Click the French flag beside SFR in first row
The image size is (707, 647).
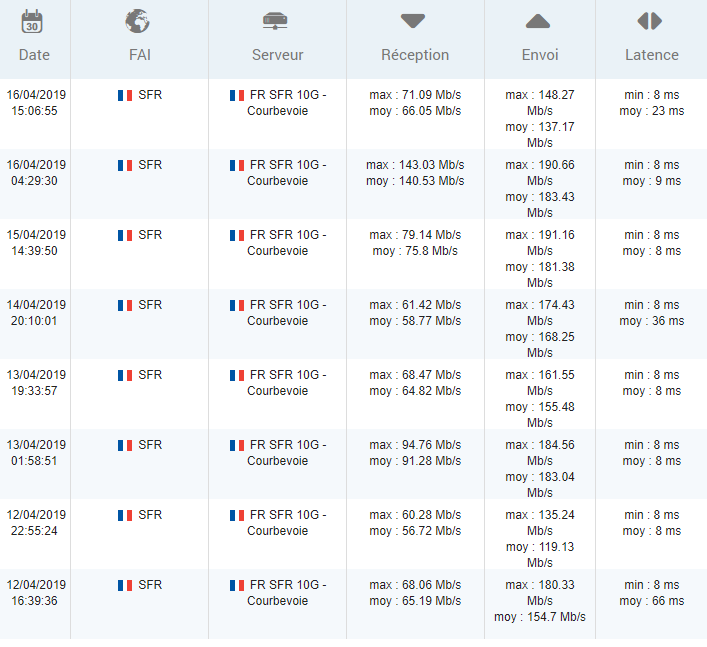125,95
